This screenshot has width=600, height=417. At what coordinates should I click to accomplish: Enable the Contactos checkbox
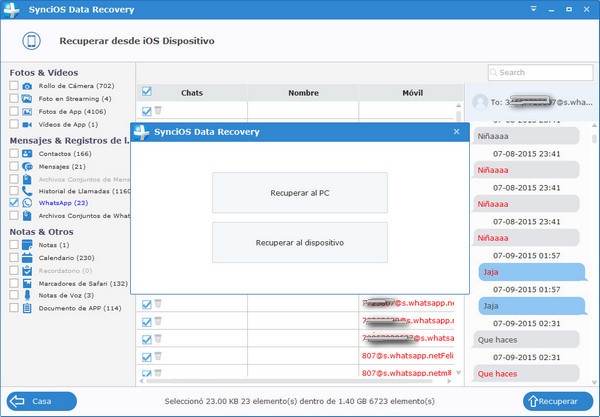coord(14,153)
